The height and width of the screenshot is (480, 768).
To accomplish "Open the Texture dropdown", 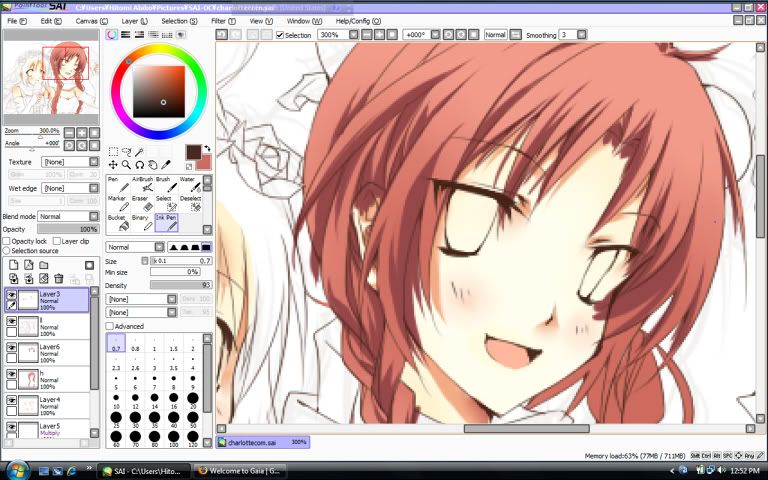I will point(70,162).
